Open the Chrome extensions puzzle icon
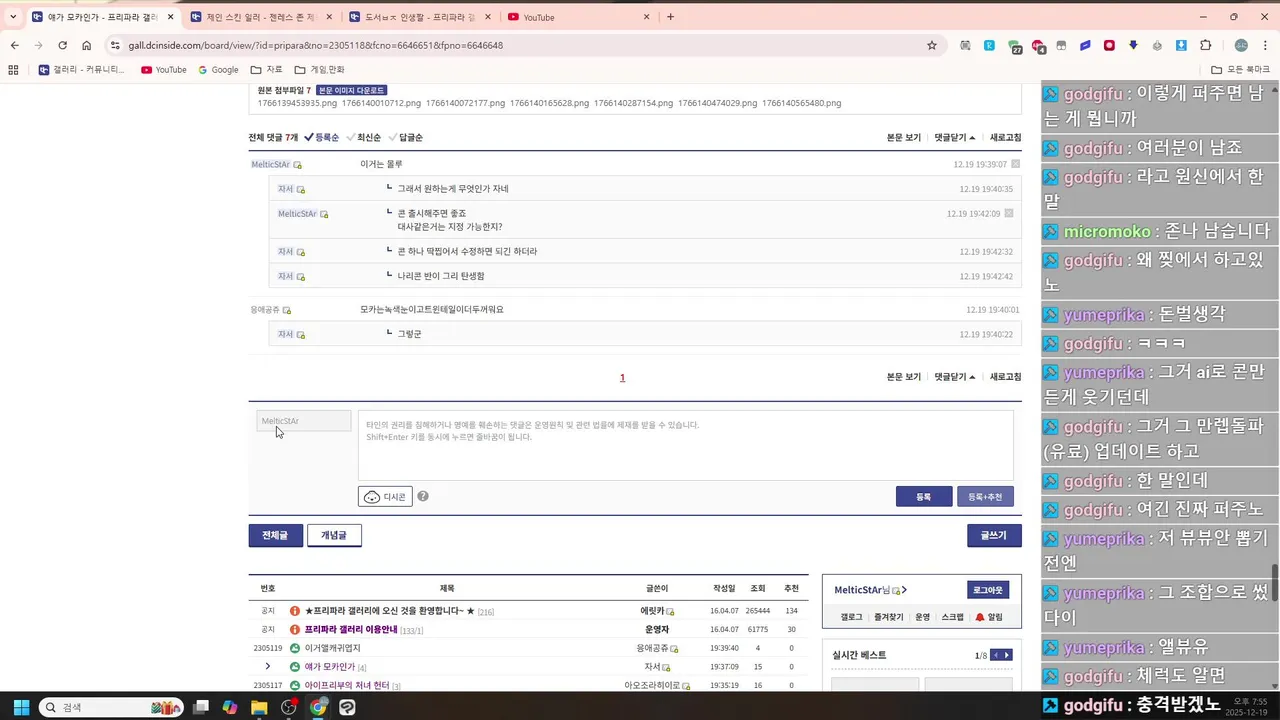Image resolution: width=1280 pixels, height=720 pixels. click(x=1205, y=45)
